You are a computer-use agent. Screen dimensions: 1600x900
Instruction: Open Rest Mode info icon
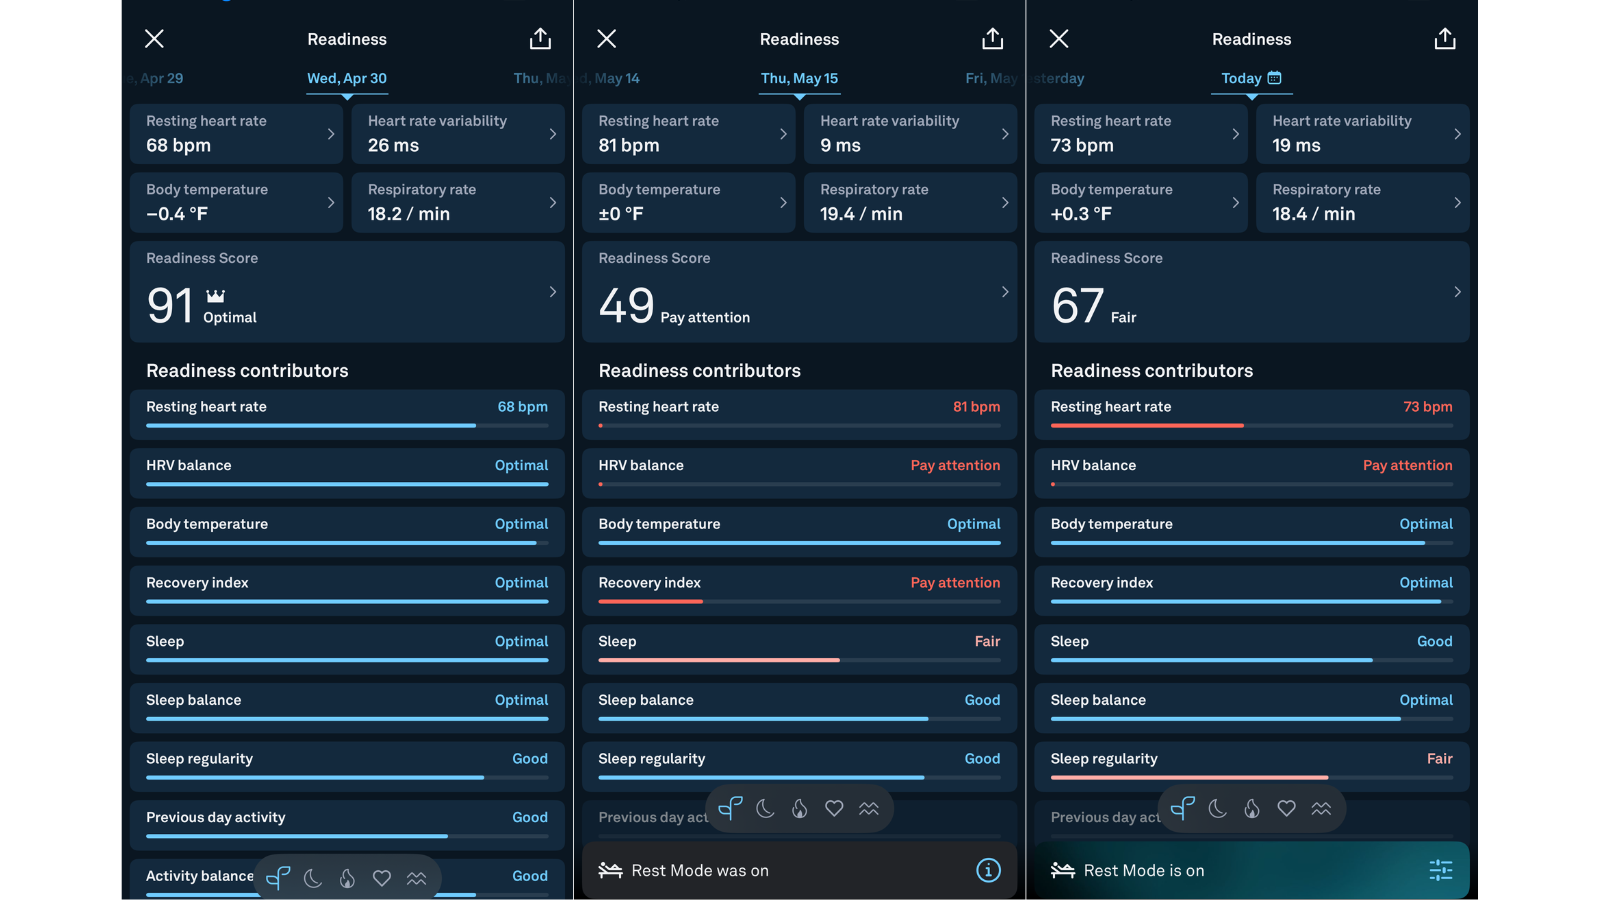[988, 871]
